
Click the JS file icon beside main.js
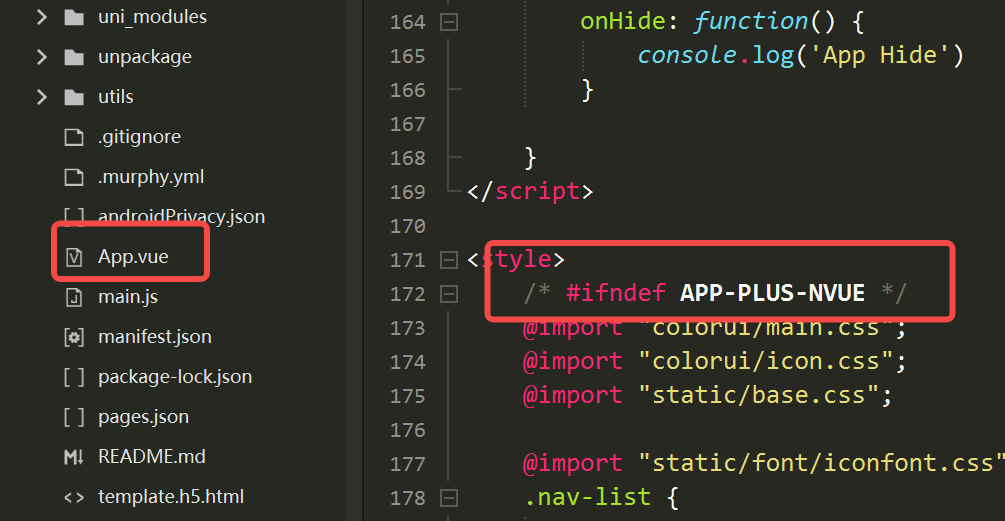73,297
